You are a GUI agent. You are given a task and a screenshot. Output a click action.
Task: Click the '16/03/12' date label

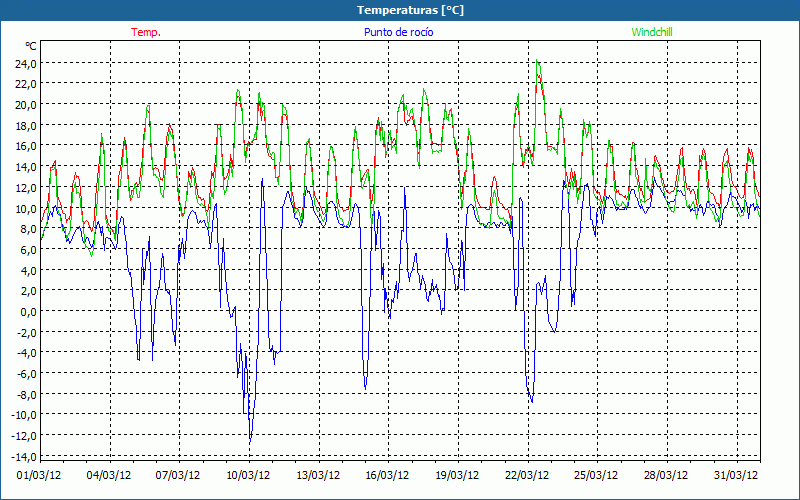click(x=387, y=475)
